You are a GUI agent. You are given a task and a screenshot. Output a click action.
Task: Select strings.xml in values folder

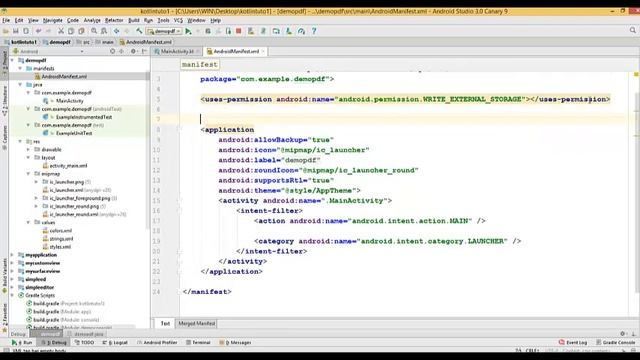tap(61, 238)
